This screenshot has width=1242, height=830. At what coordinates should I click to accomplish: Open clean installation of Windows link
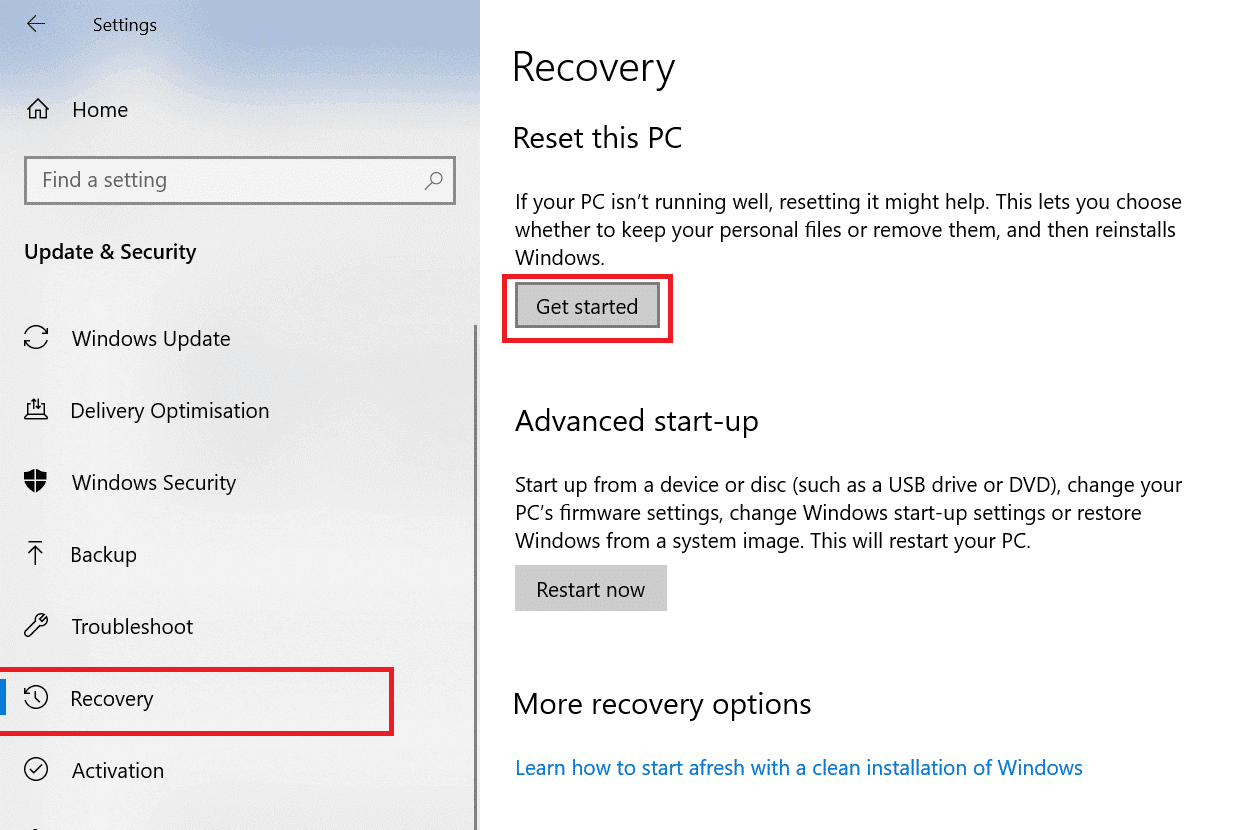(798, 768)
